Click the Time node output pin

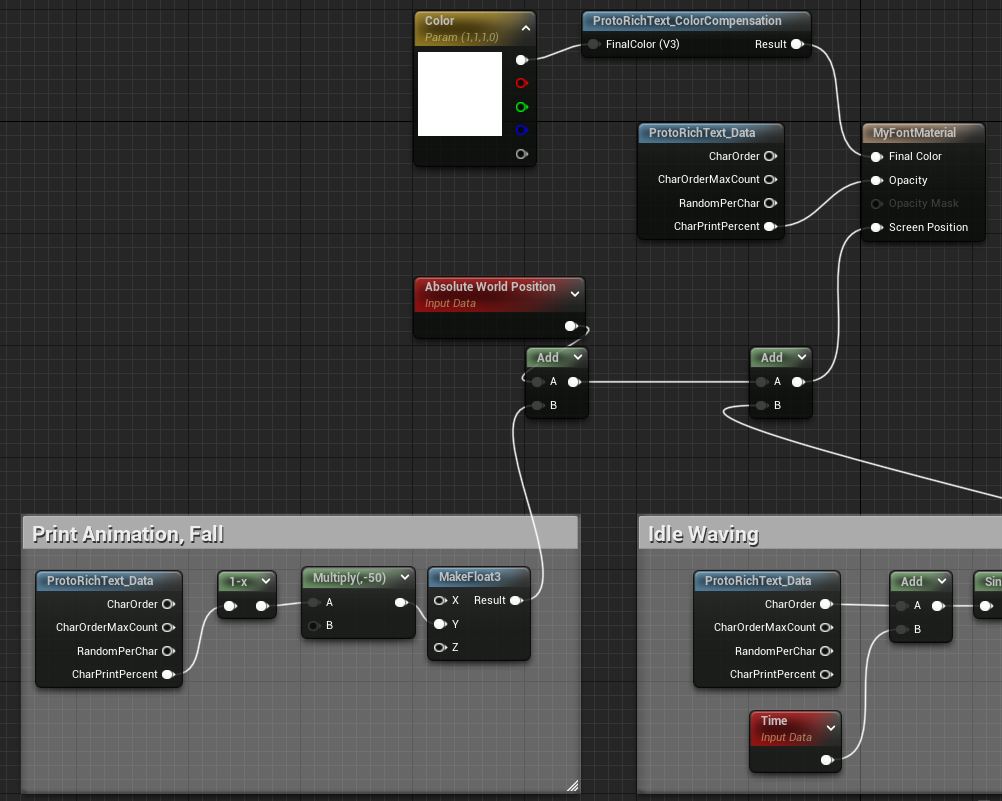[826, 760]
